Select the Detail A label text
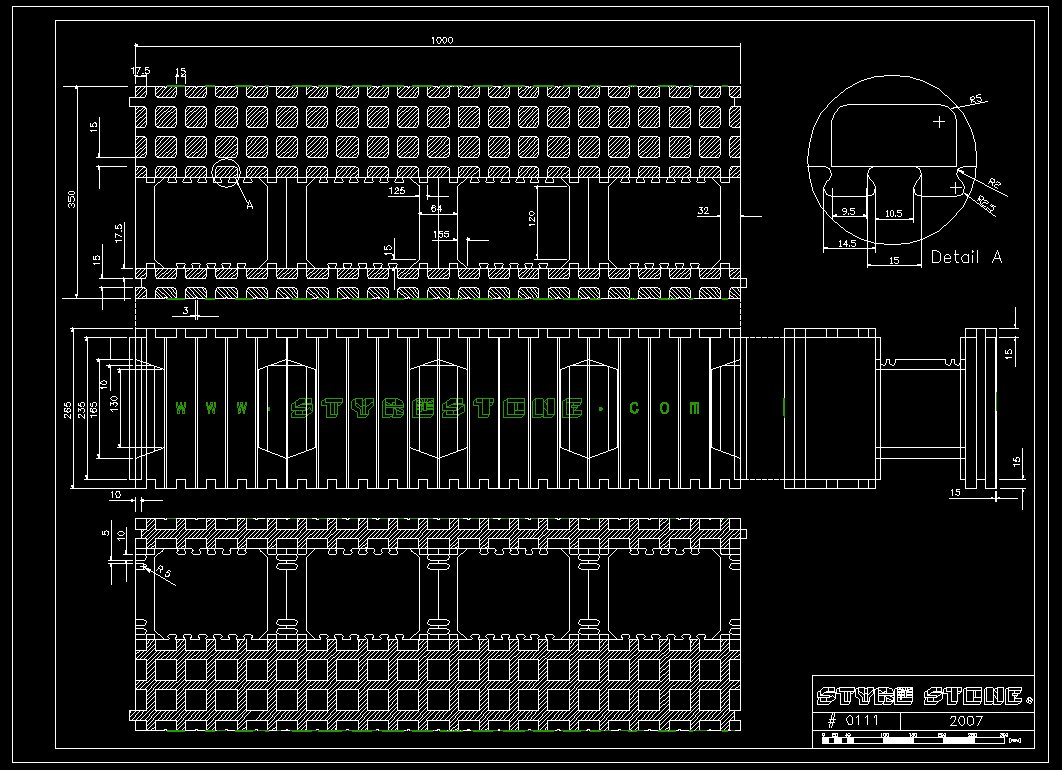Image resolution: width=1062 pixels, height=770 pixels. click(965, 257)
